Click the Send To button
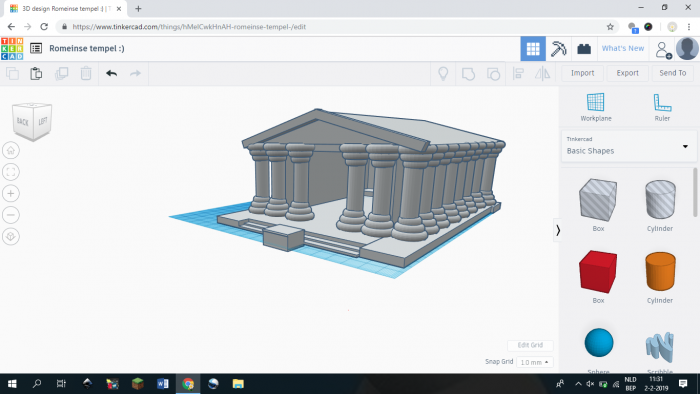The width and height of the screenshot is (700, 394). pyautogui.click(x=672, y=73)
